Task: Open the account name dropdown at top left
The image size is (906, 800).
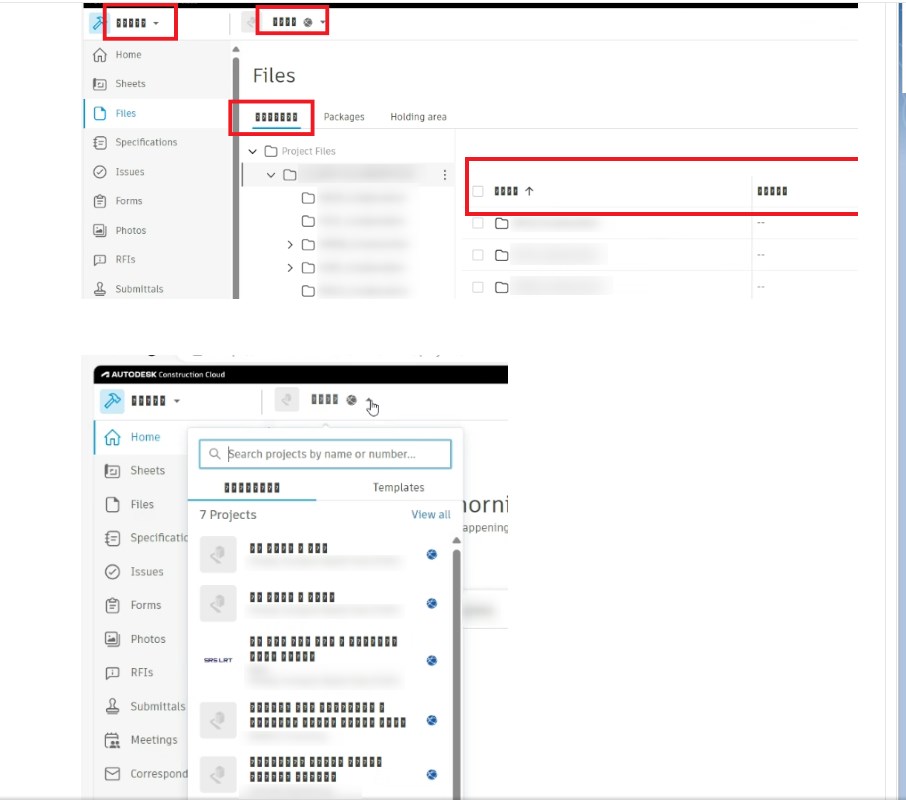Action: click(139, 20)
